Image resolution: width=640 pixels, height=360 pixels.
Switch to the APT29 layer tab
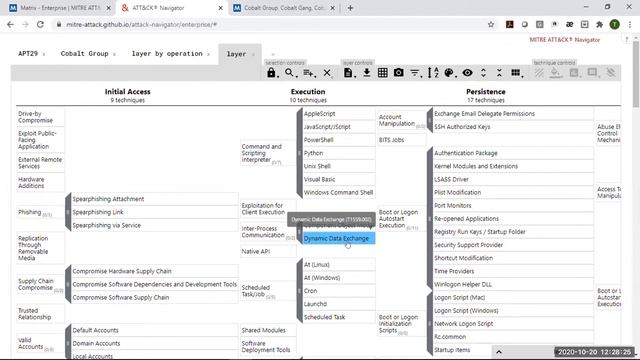pyautogui.click(x=28, y=53)
